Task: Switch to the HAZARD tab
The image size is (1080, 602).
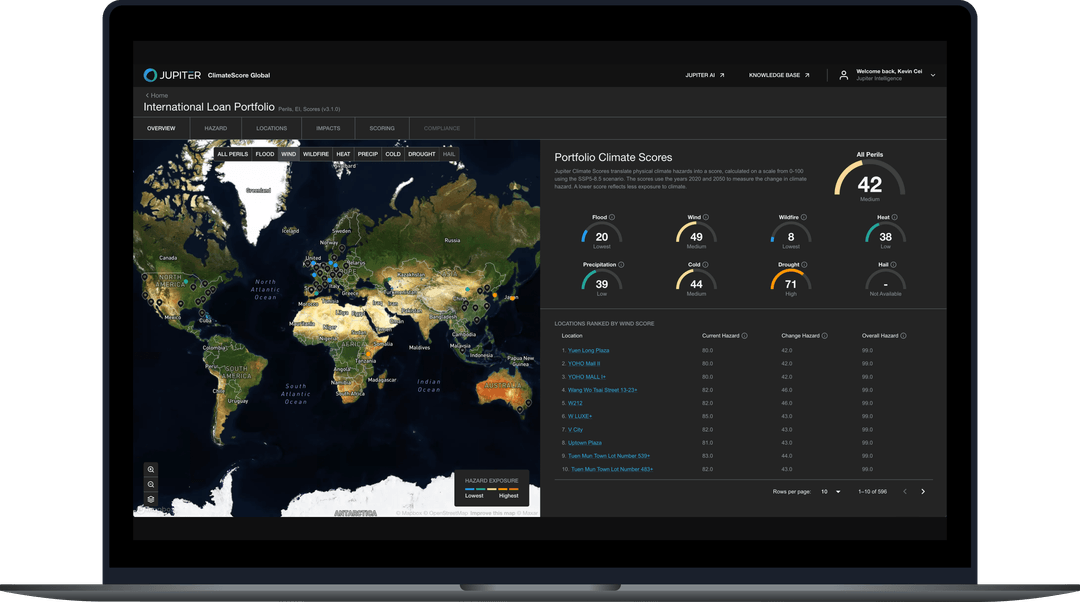Action: (x=215, y=128)
